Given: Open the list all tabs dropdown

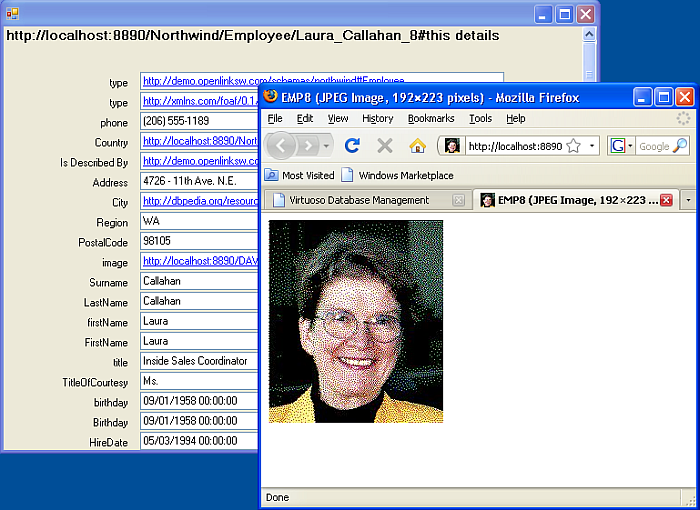Looking at the screenshot, I should tap(688, 200).
